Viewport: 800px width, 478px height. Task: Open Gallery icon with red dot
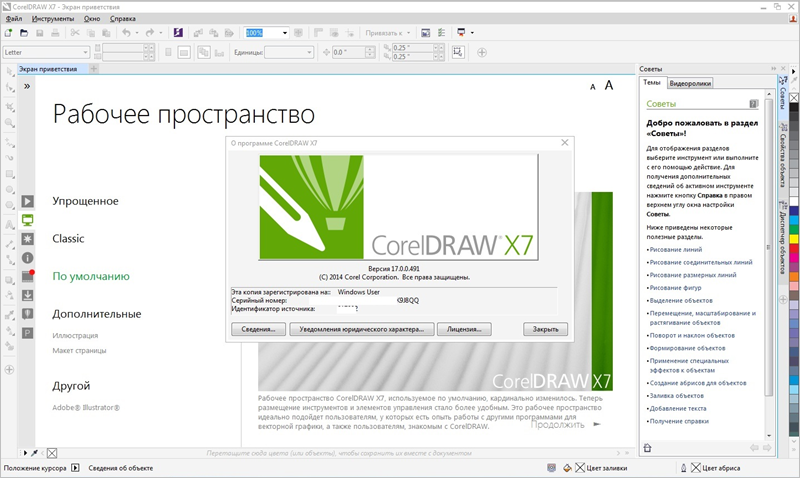tap(28, 276)
